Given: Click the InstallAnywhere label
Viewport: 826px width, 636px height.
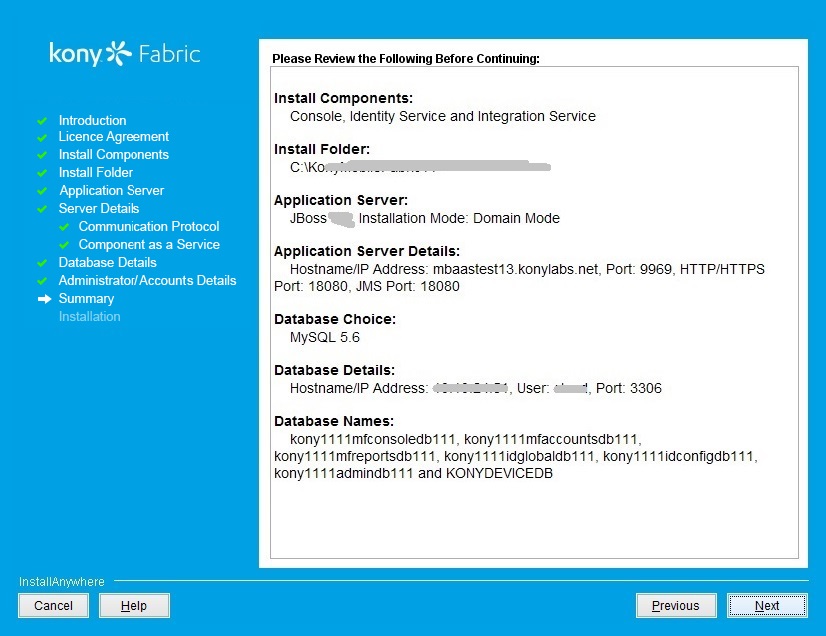Looking at the screenshot, I should click(x=62, y=582).
